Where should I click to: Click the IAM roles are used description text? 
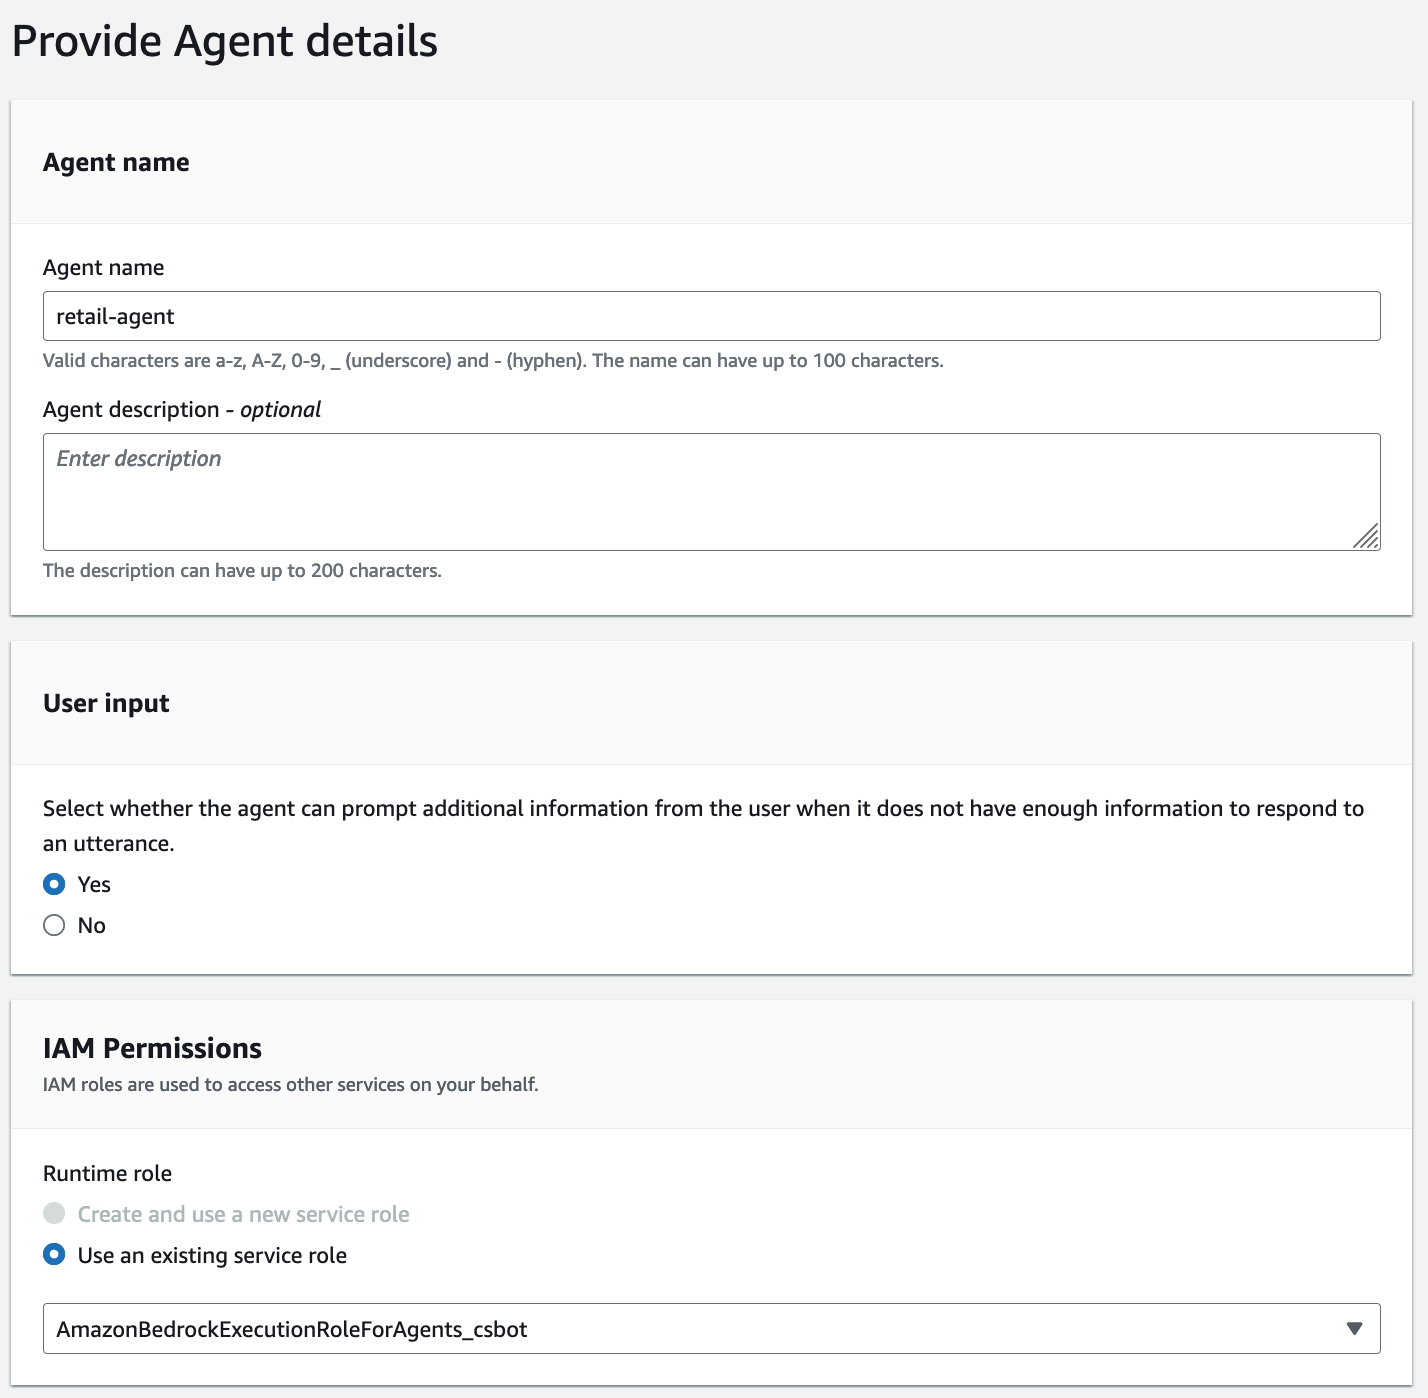290,1084
